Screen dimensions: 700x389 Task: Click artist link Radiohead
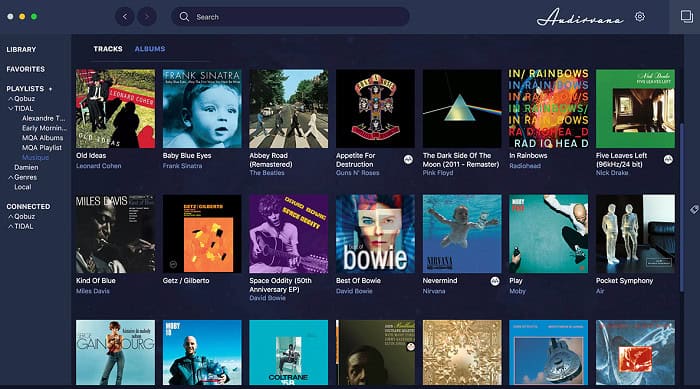point(525,166)
